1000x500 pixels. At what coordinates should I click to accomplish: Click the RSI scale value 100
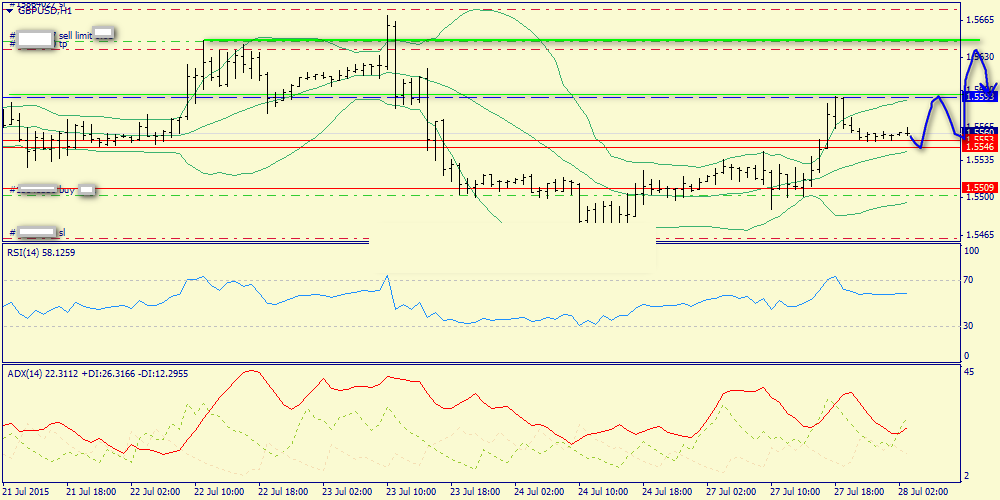coord(973,251)
